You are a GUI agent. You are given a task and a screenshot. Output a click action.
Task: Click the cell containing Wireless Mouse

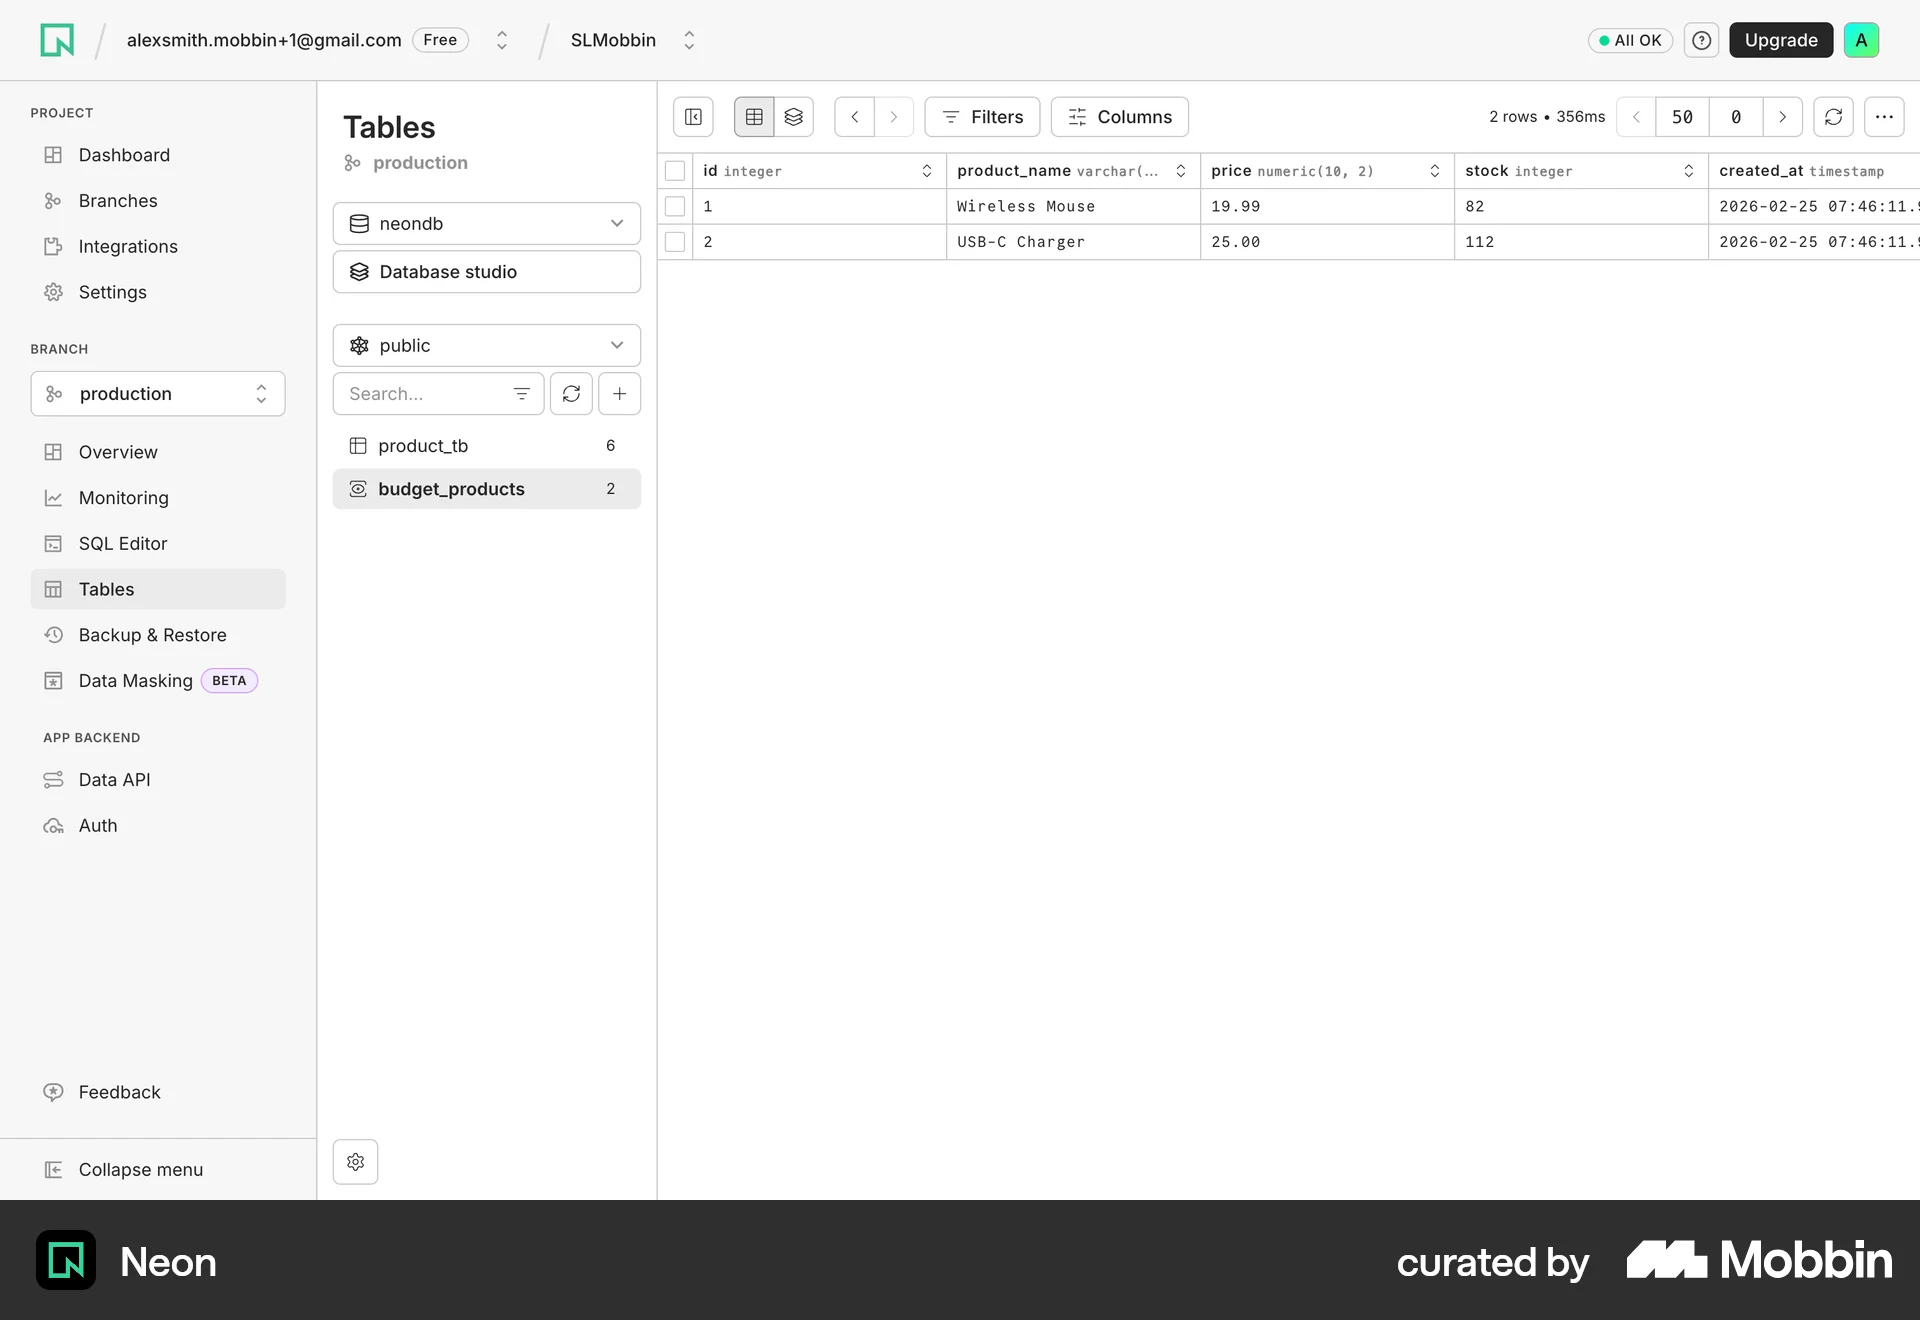(x=1073, y=206)
